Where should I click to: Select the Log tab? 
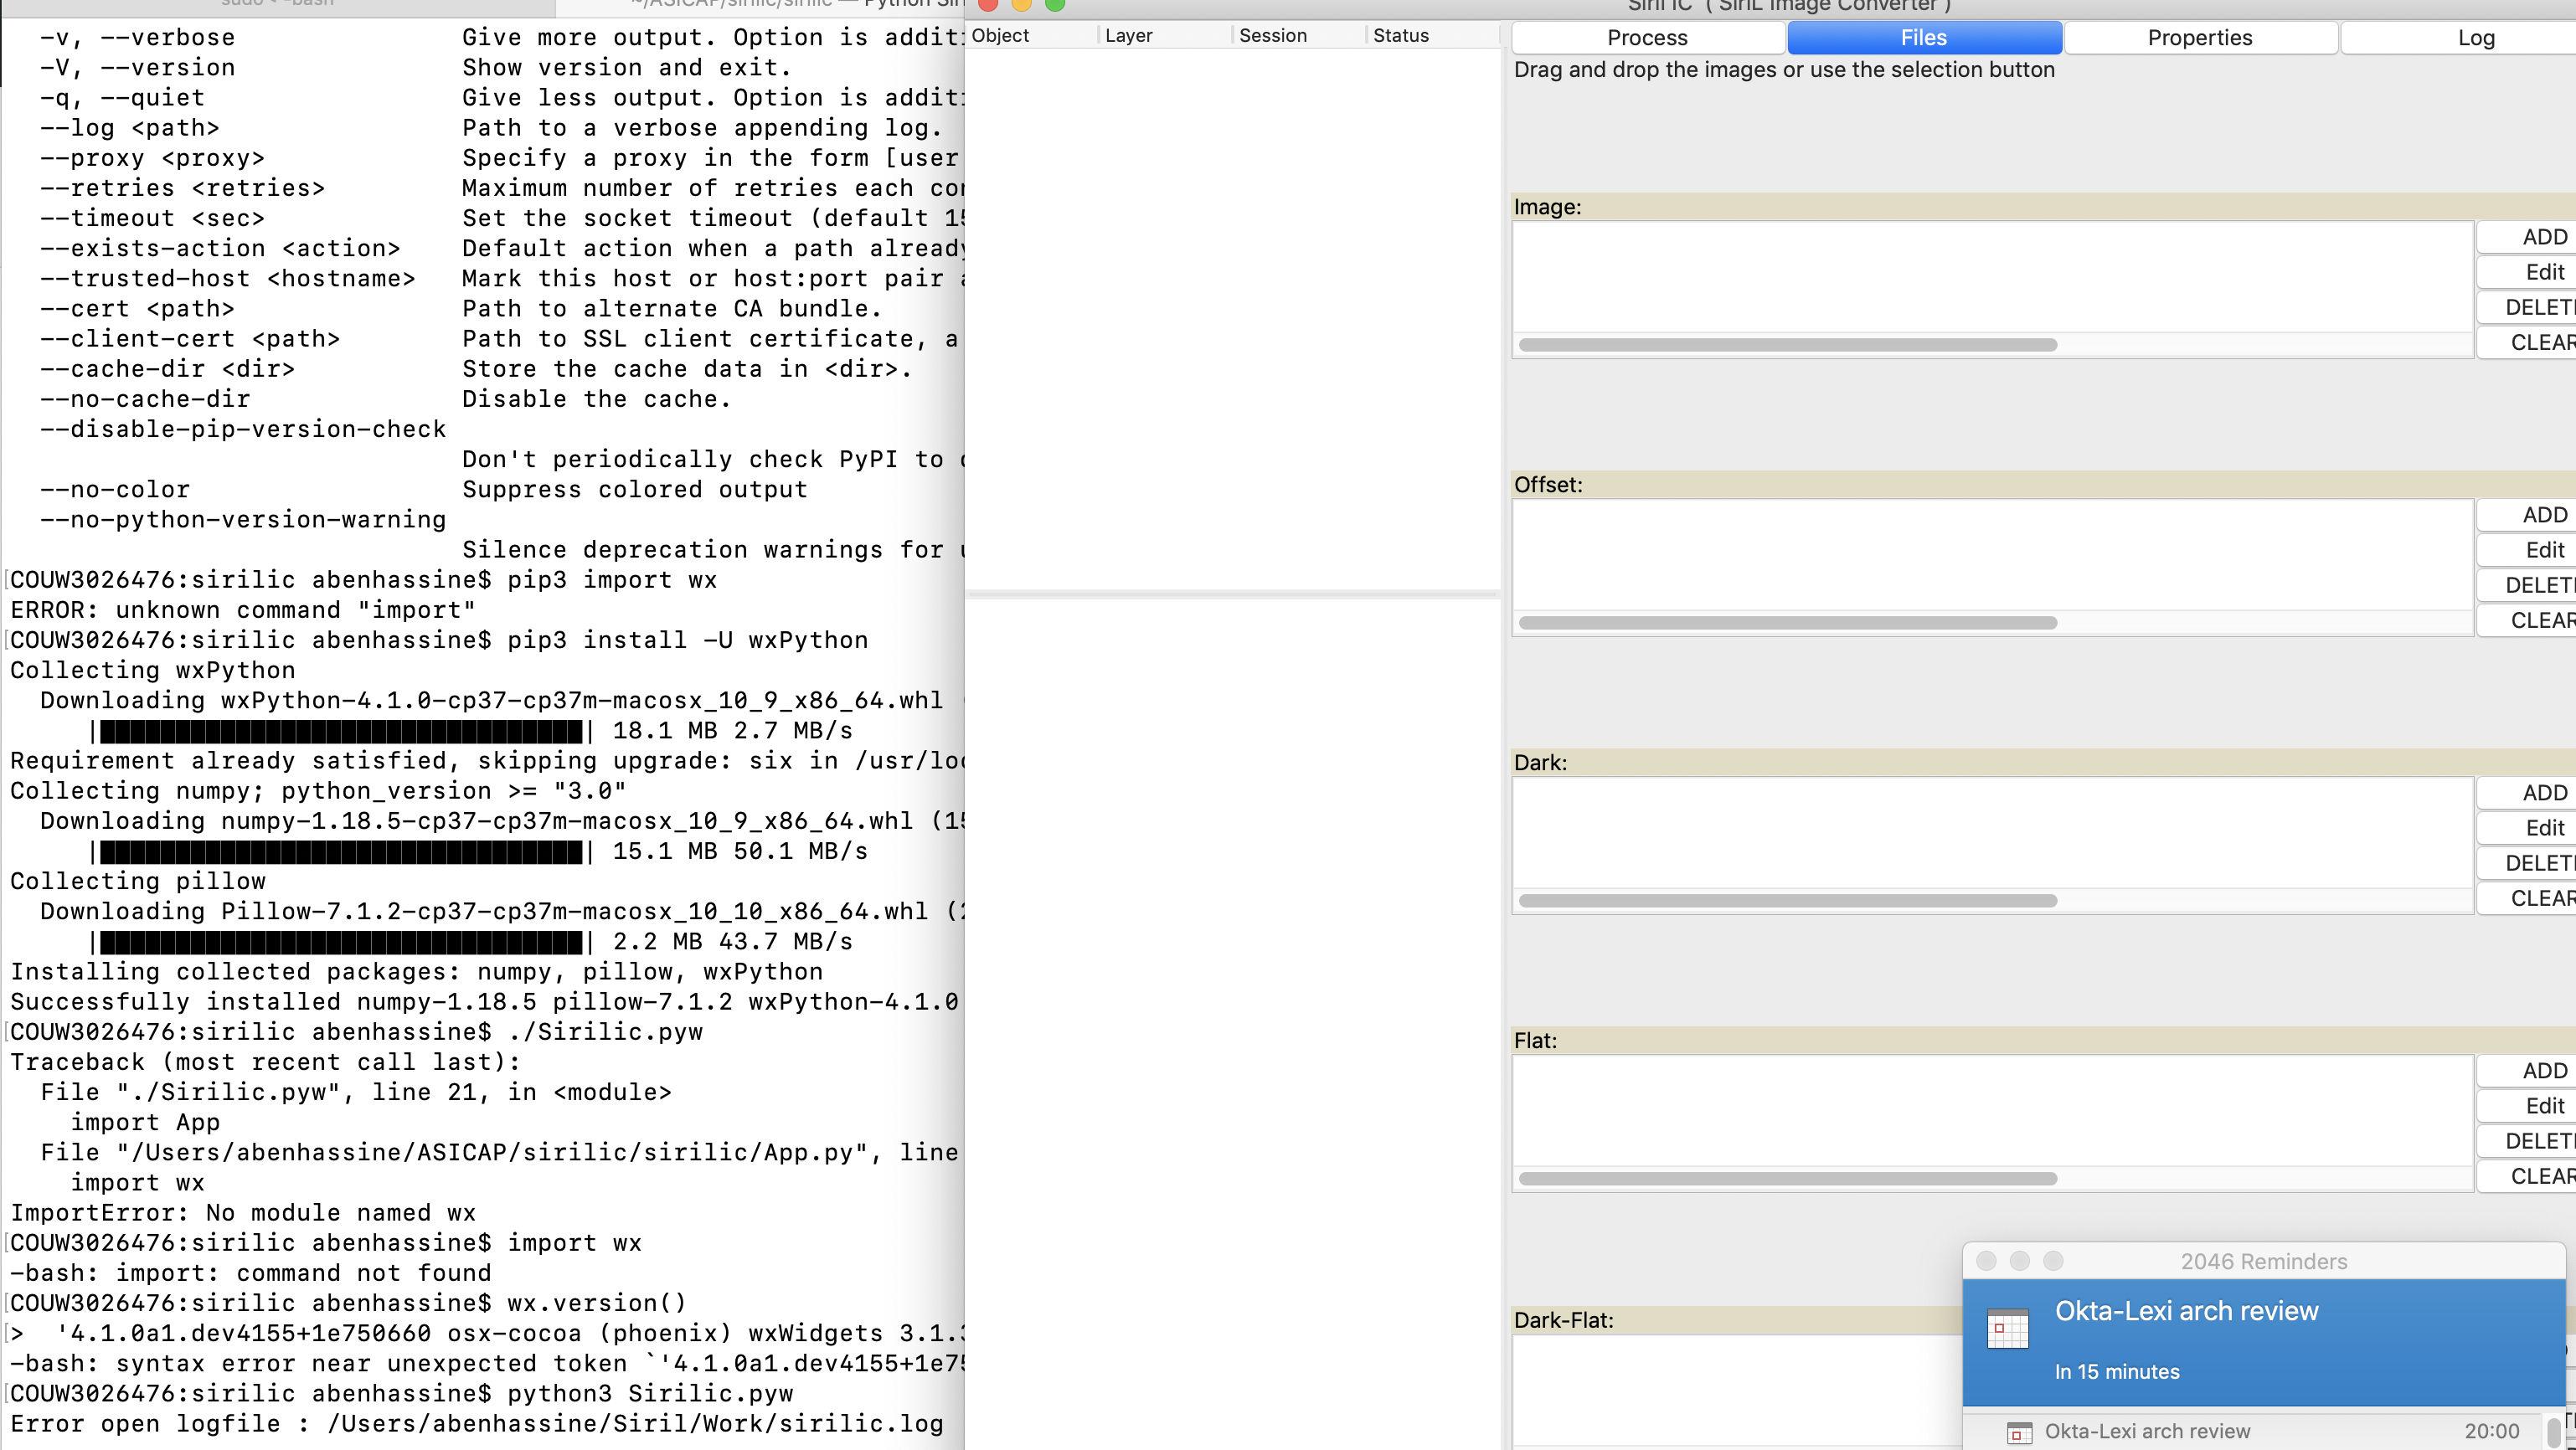[x=2475, y=38]
